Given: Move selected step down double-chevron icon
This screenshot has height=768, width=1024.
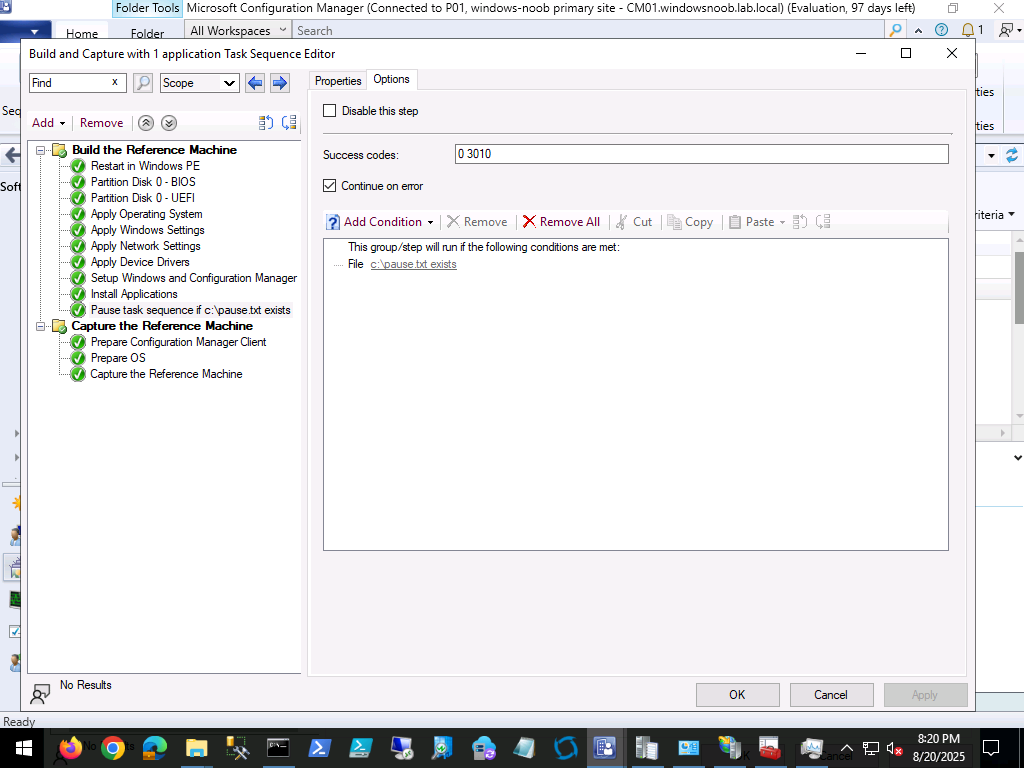Looking at the screenshot, I should tap(168, 123).
